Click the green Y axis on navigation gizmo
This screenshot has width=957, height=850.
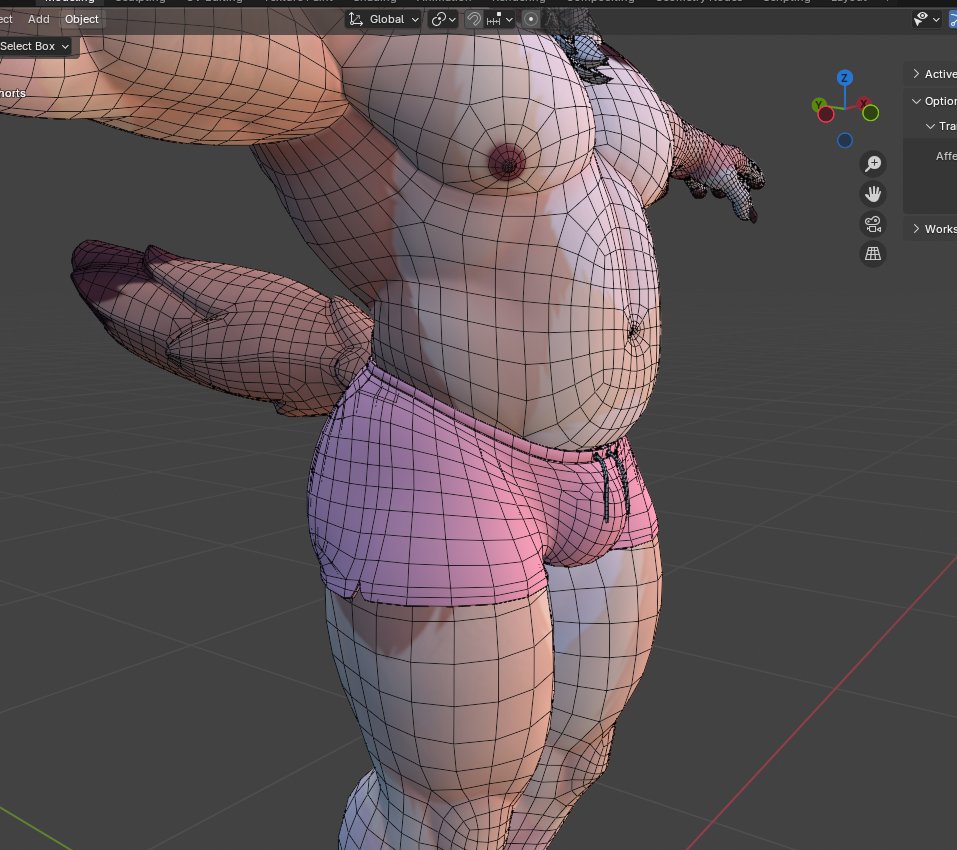click(819, 104)
